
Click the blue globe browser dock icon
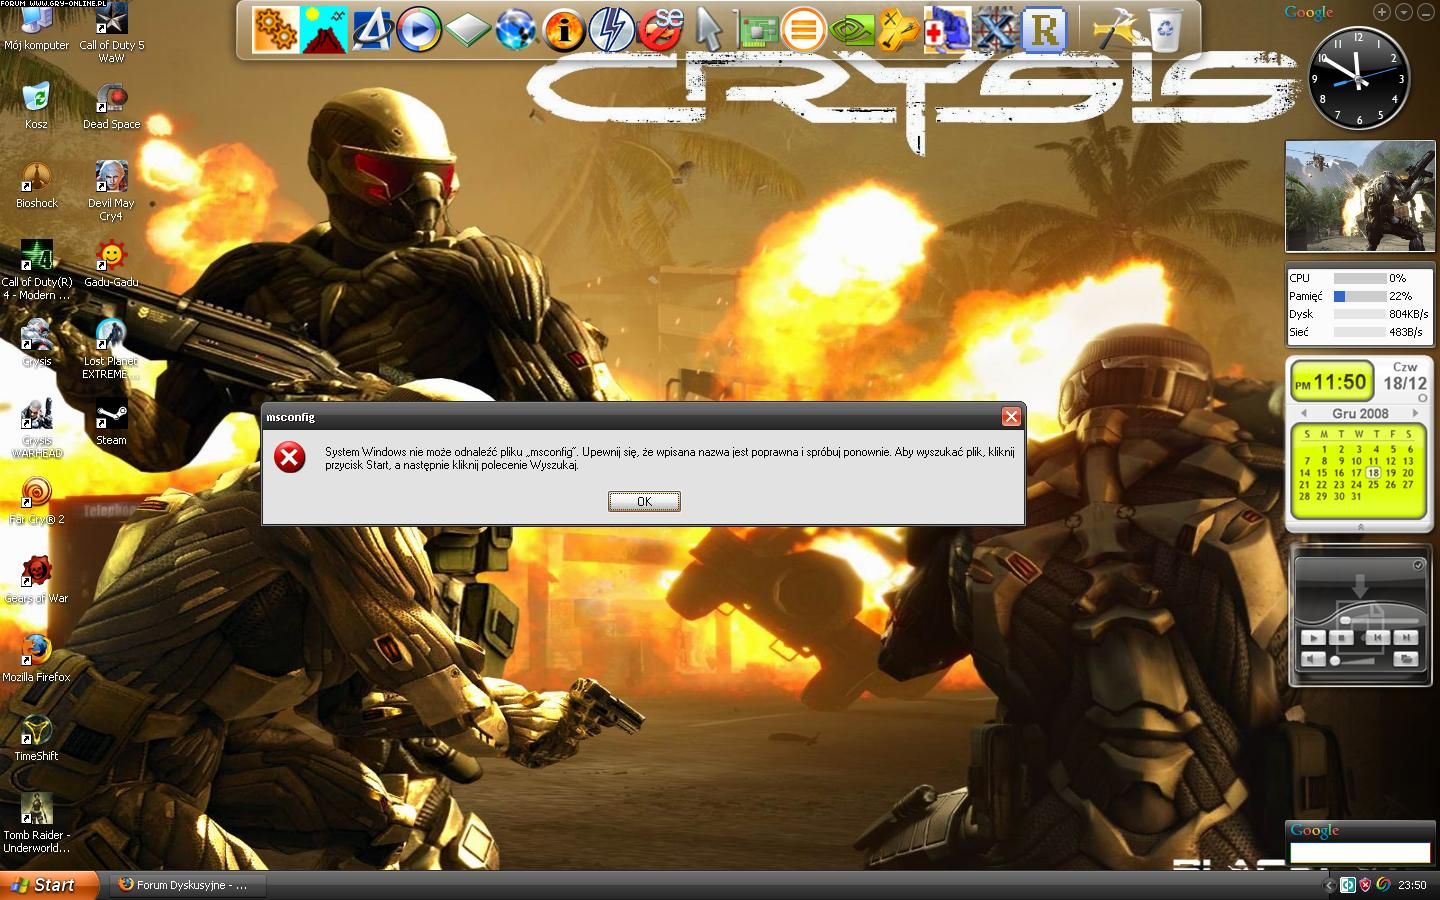[x=516, y=29]
